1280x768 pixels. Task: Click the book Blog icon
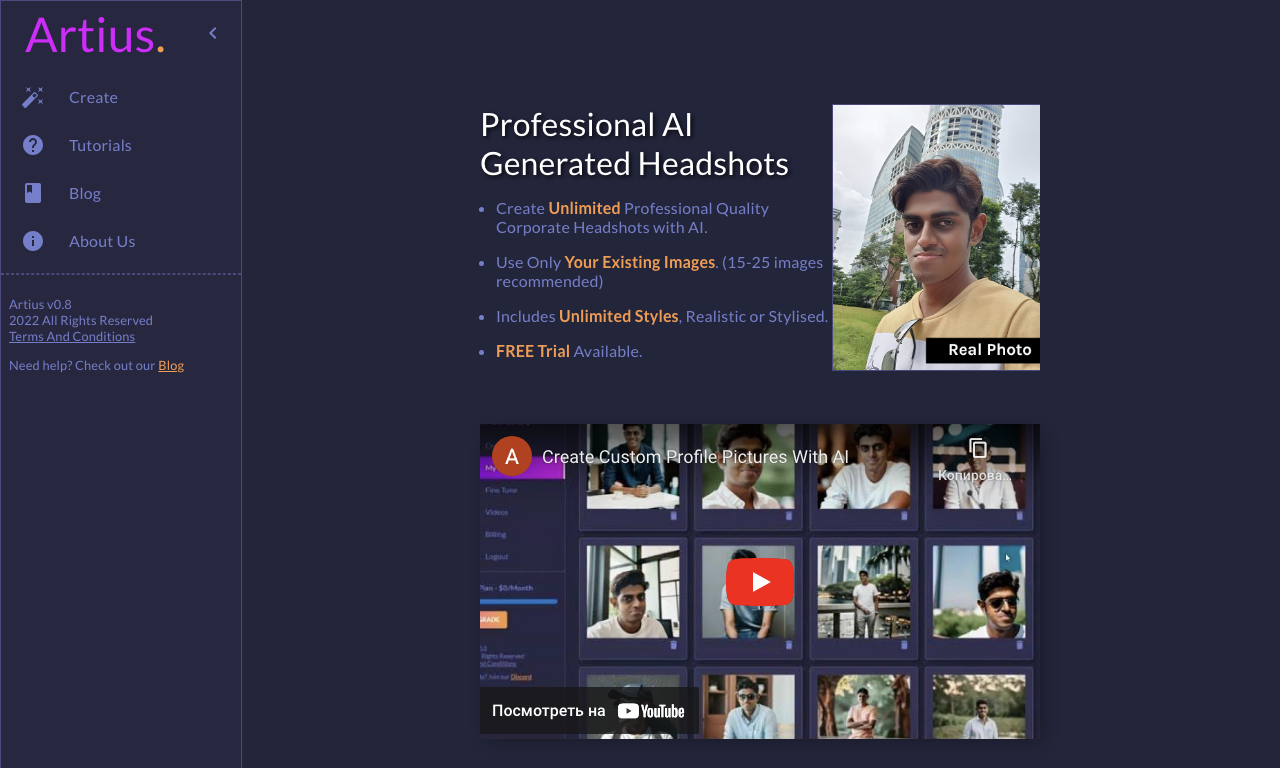(x=33, y=193)
